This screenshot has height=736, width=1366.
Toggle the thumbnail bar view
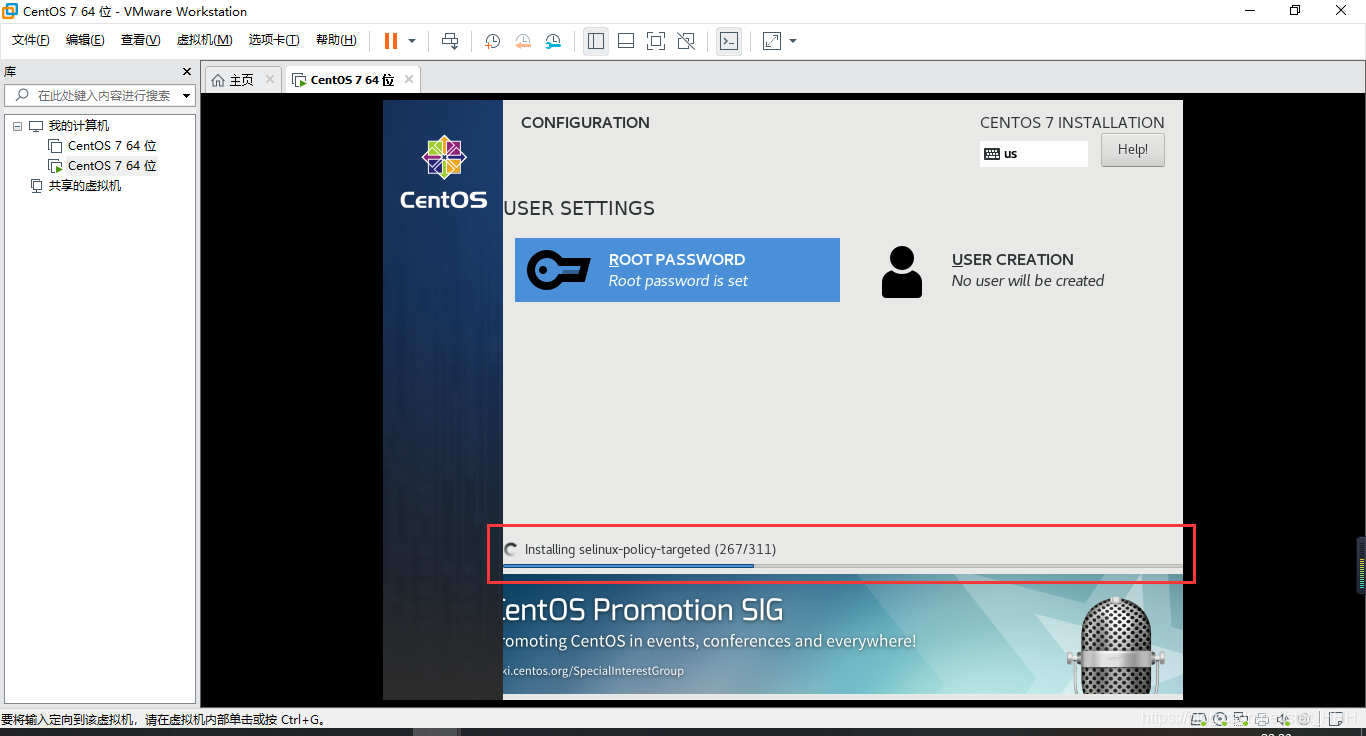point(626,41)
